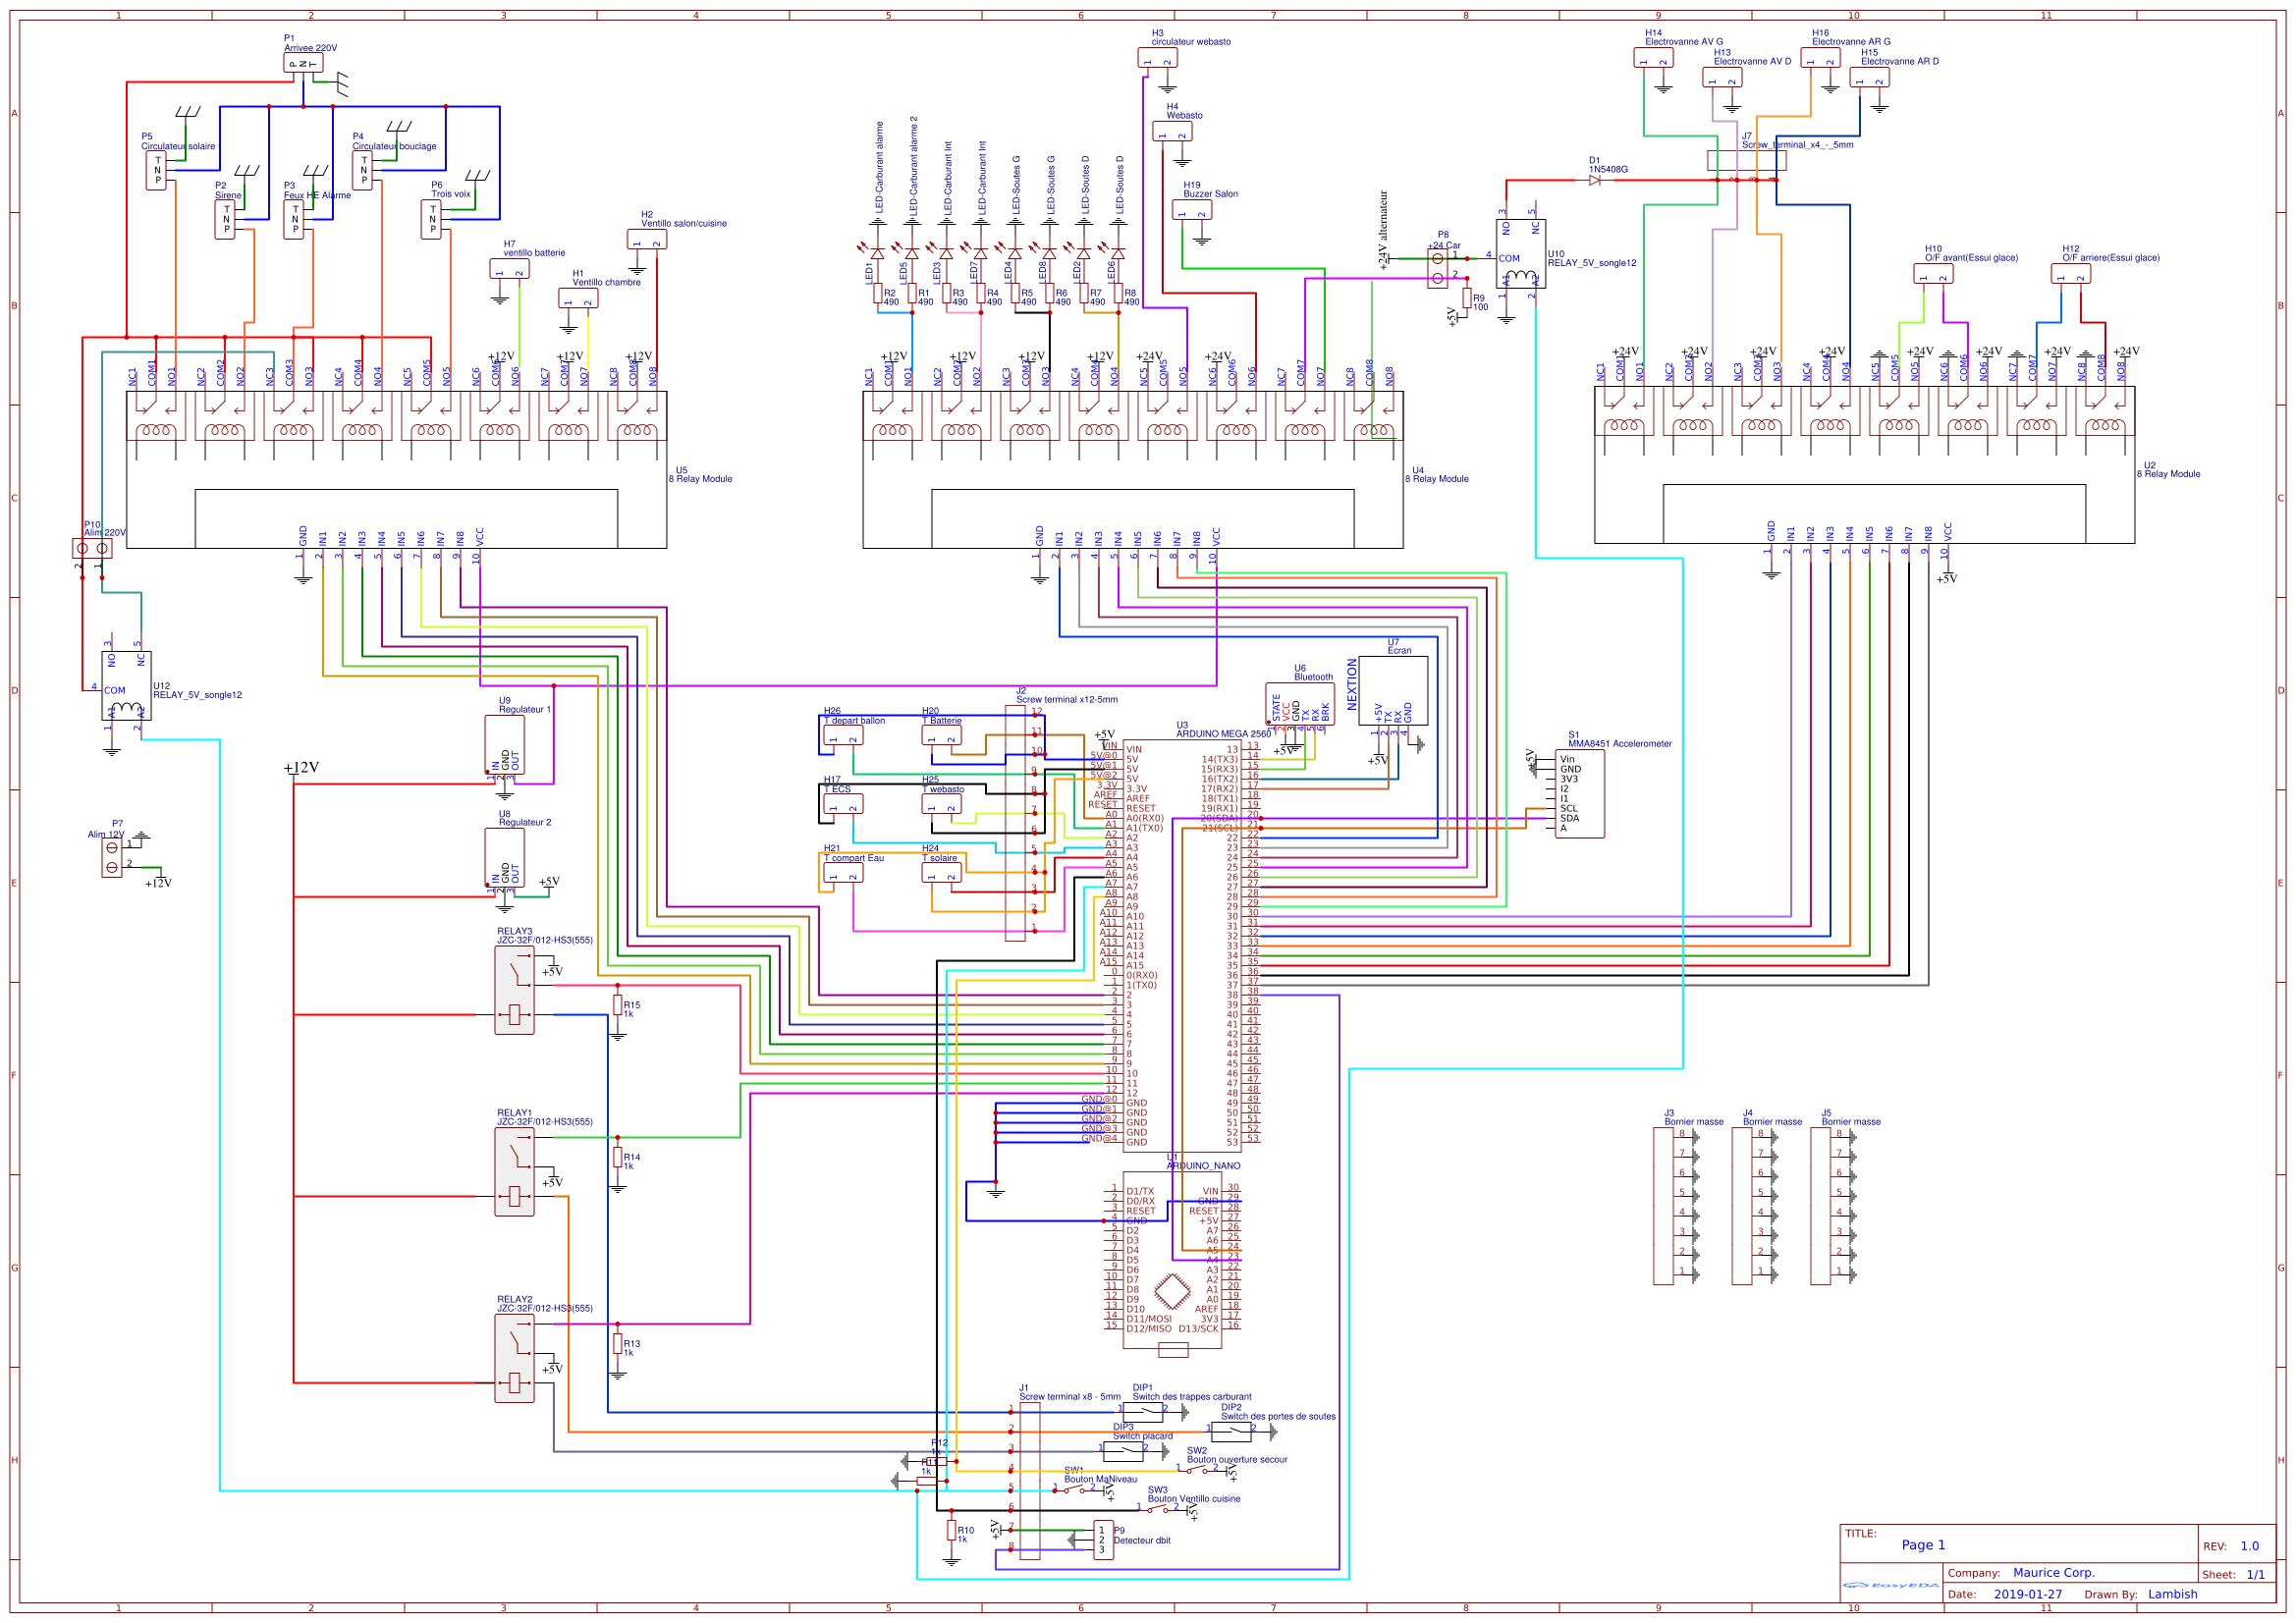Click the RELAY3 JZC-32F relay component

pos(514,990)
